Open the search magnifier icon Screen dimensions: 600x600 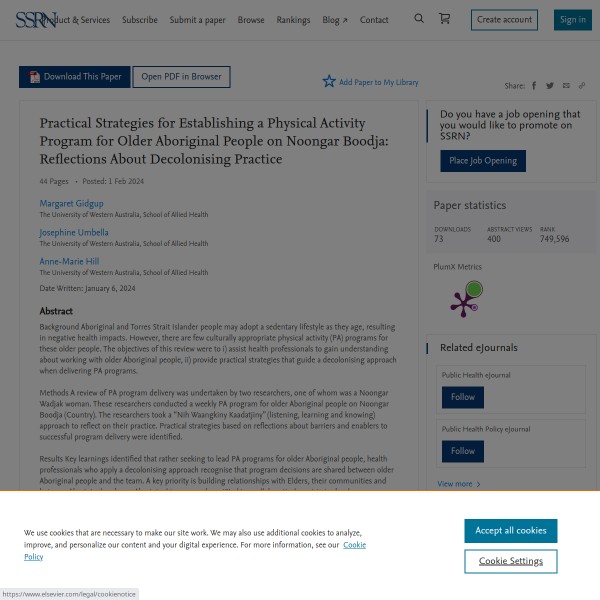tap(419, 19)
